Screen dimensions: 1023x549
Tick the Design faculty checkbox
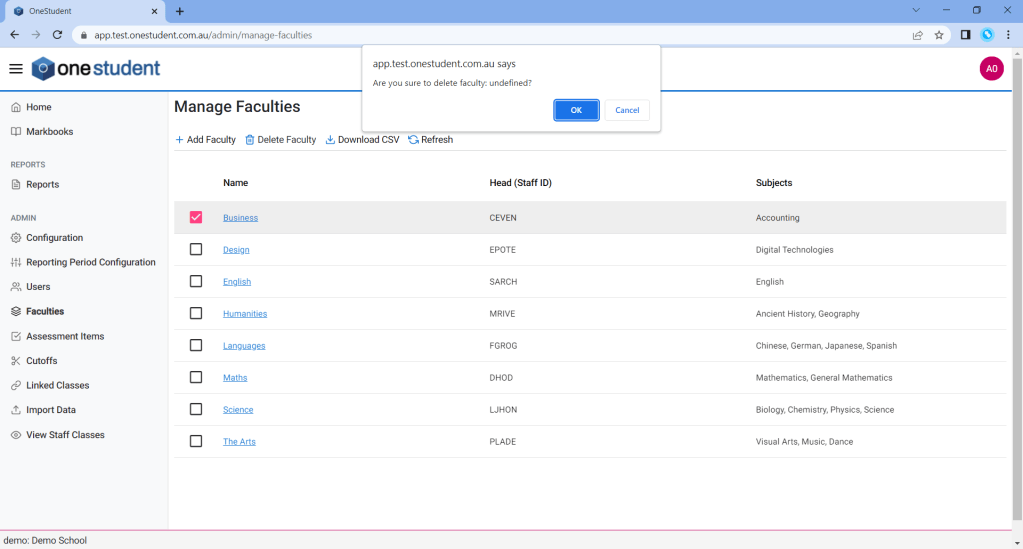click(x=196, y=249)
